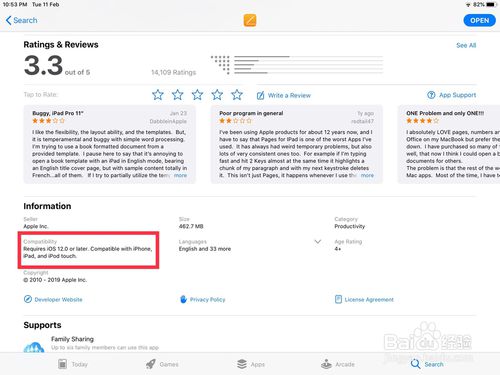This screenshot has height=375, width=500.
Task: Tap the reviewer name 'DabbleinApple'
Action: [x=168, y=121]
